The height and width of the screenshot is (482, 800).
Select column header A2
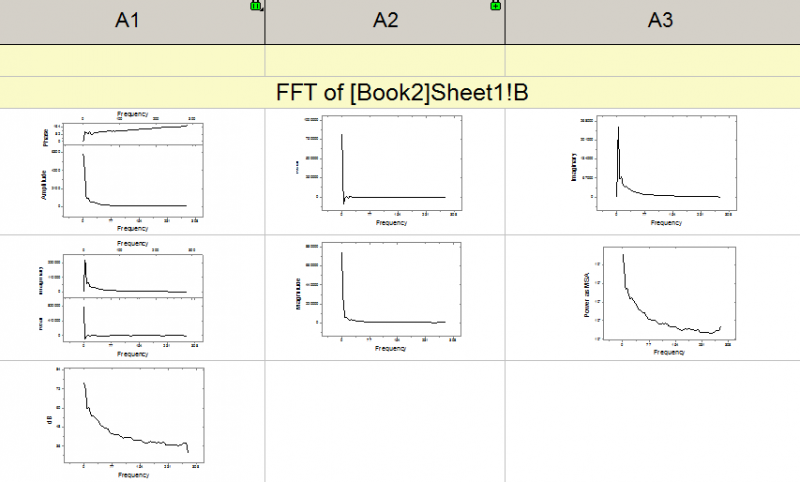(385, 21)
